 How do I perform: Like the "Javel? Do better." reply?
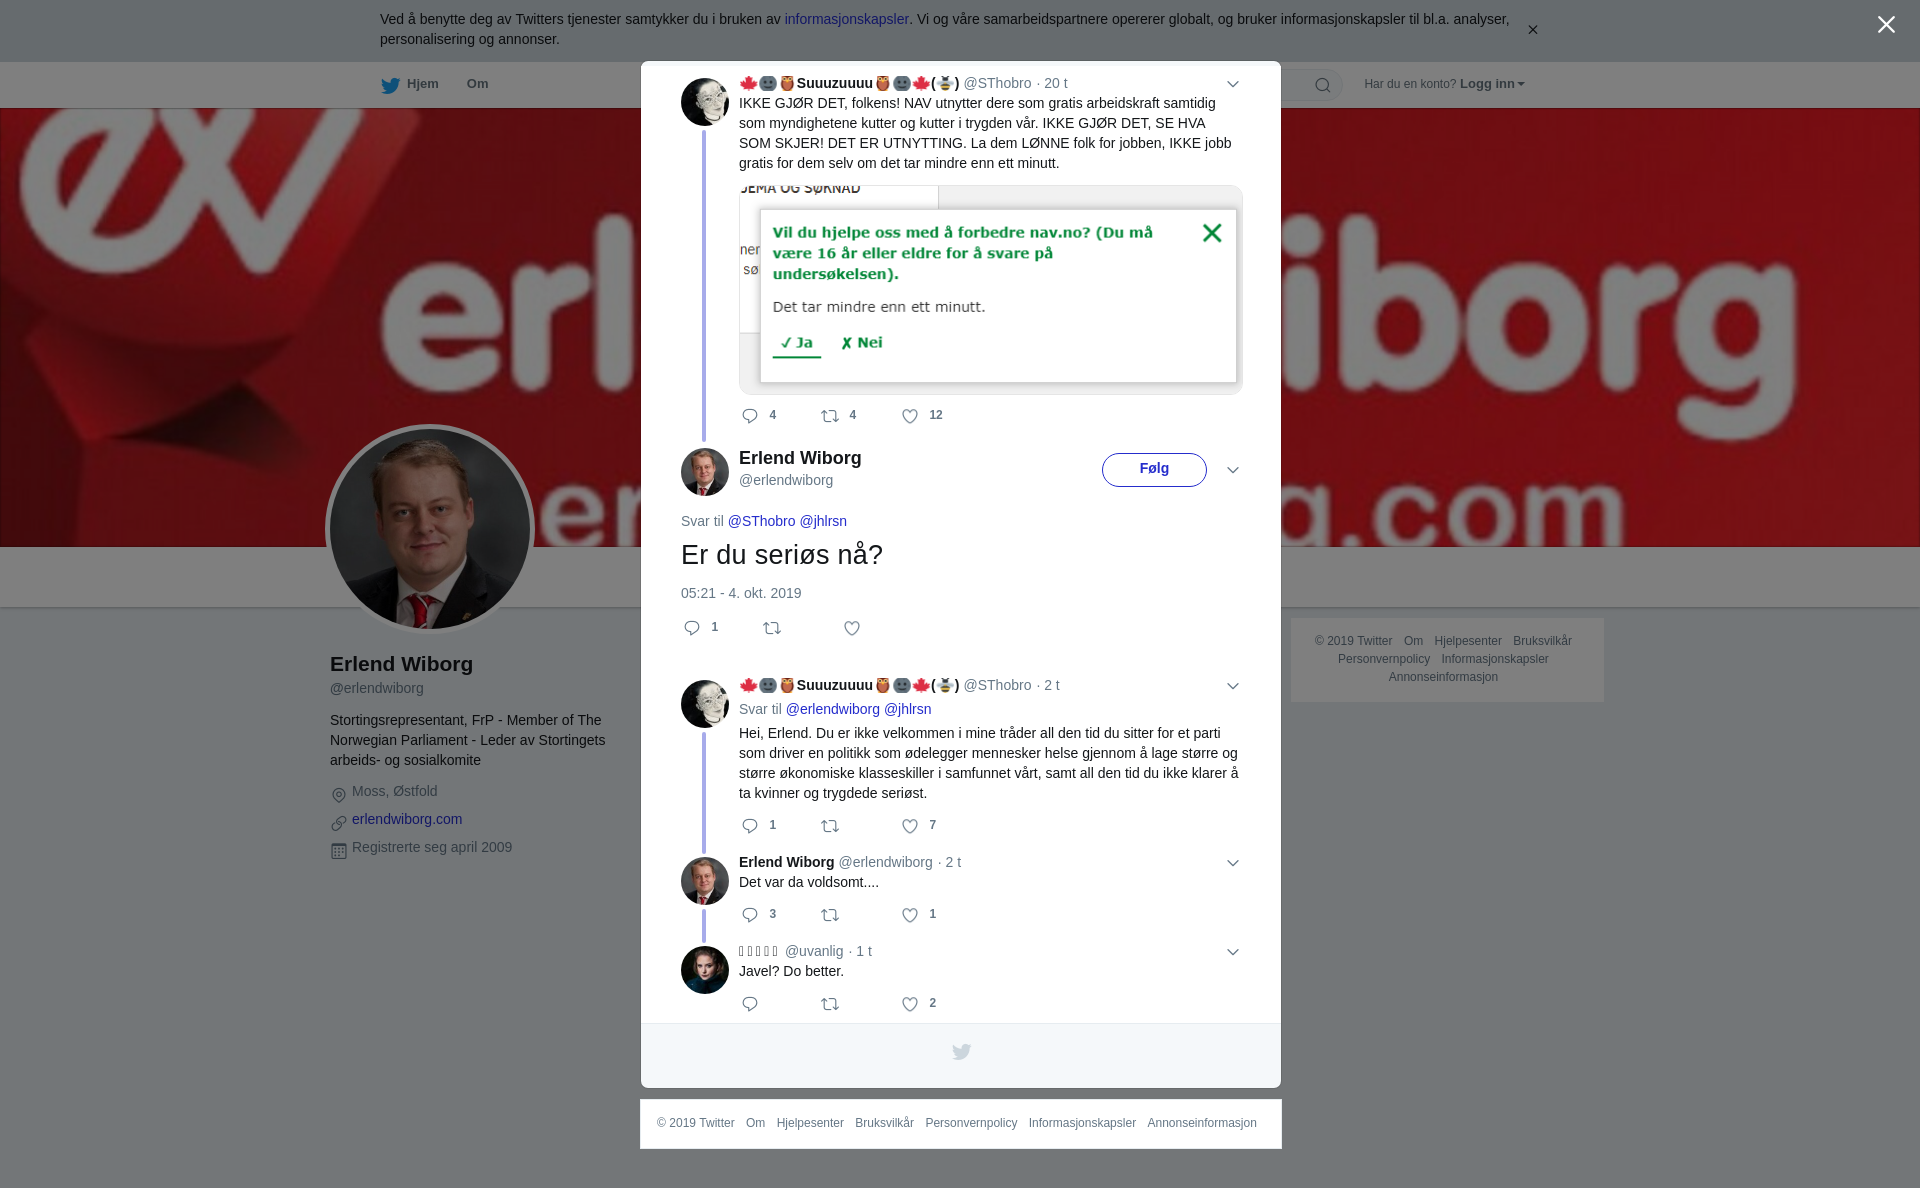tap(910, 1004)
